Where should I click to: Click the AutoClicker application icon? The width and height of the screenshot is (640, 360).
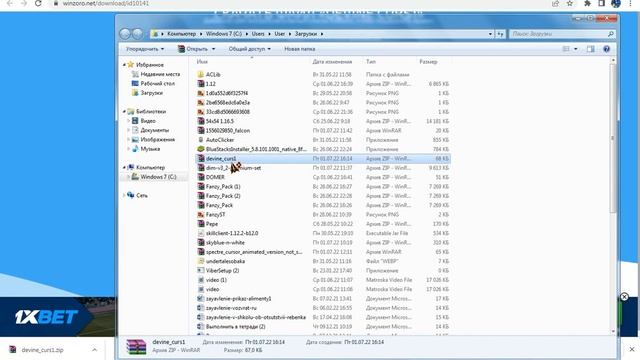pos(200,140)
